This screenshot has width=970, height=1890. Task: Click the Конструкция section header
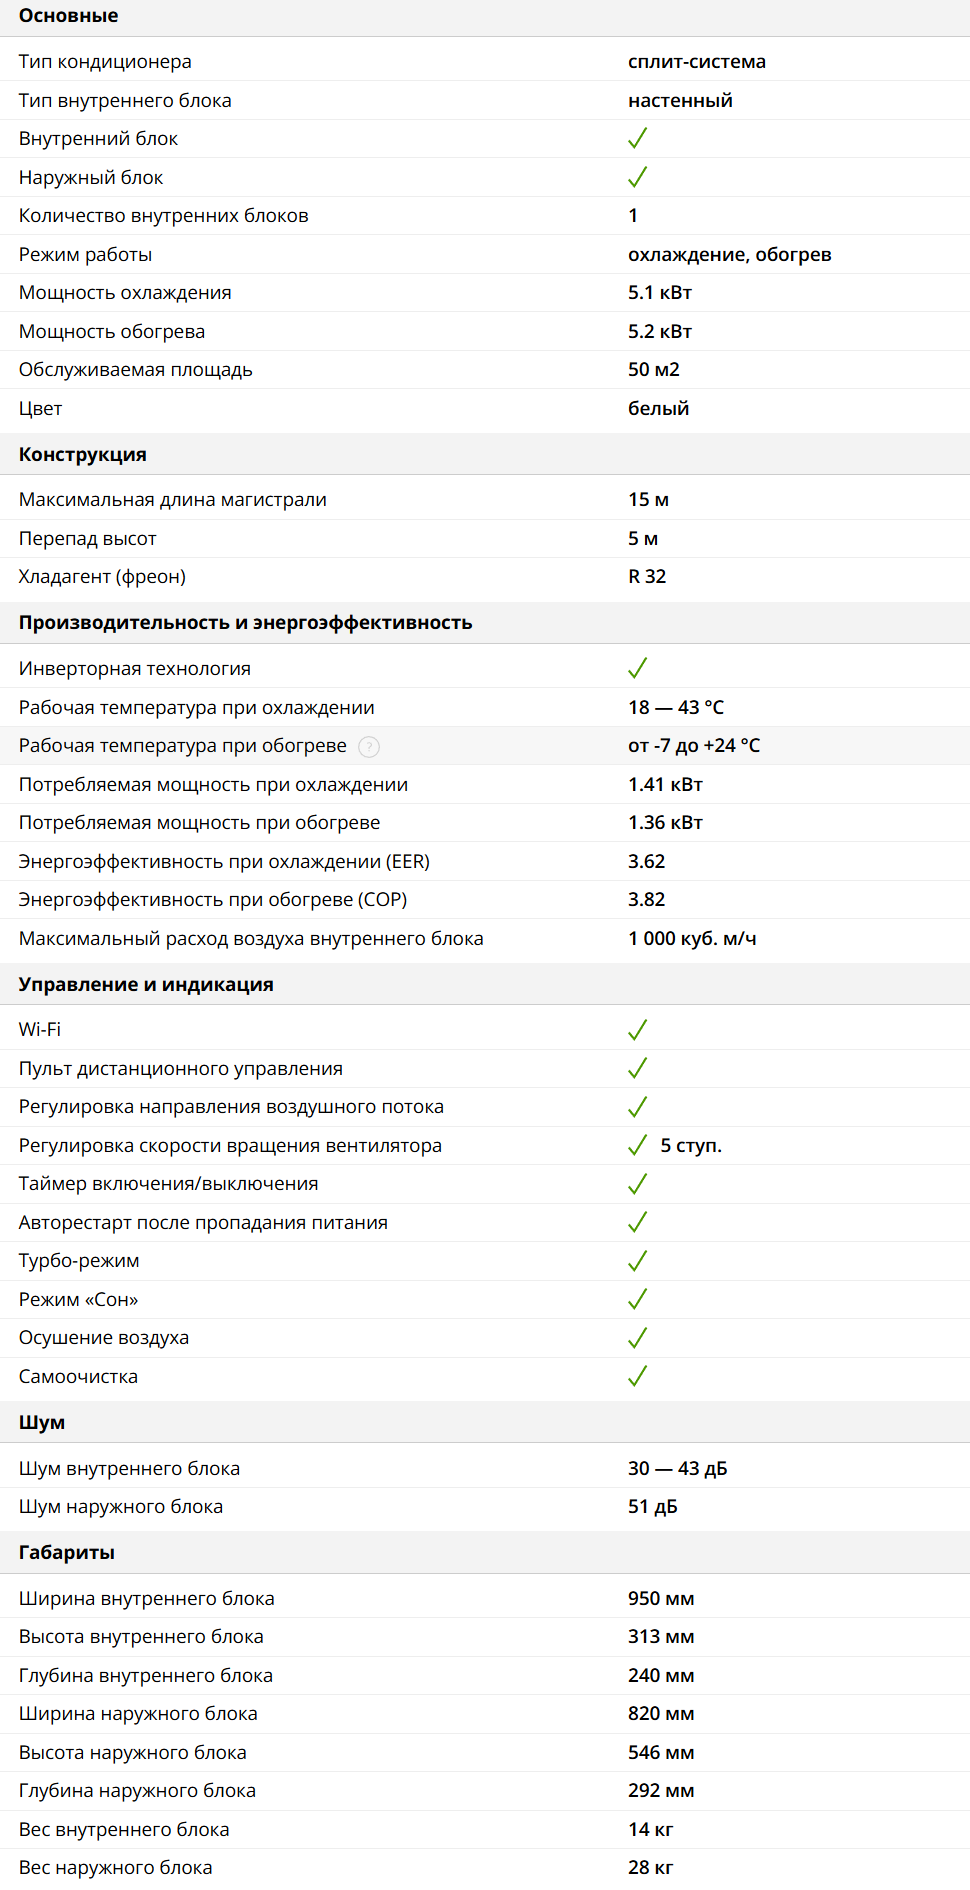tap(82, 455)
